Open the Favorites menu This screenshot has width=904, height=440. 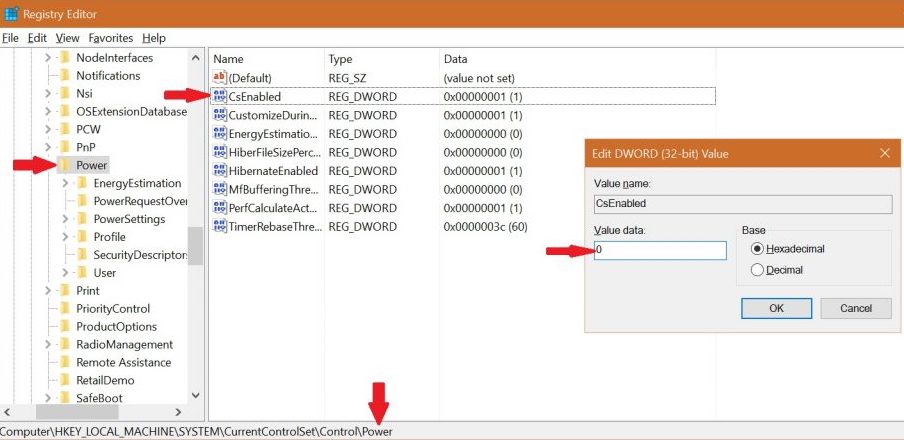coord(111,38)
